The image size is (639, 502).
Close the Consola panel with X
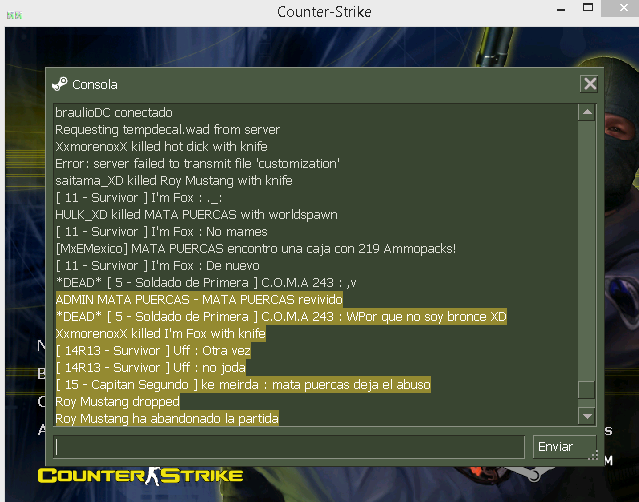pyautogui.click(x=589, y=84)
